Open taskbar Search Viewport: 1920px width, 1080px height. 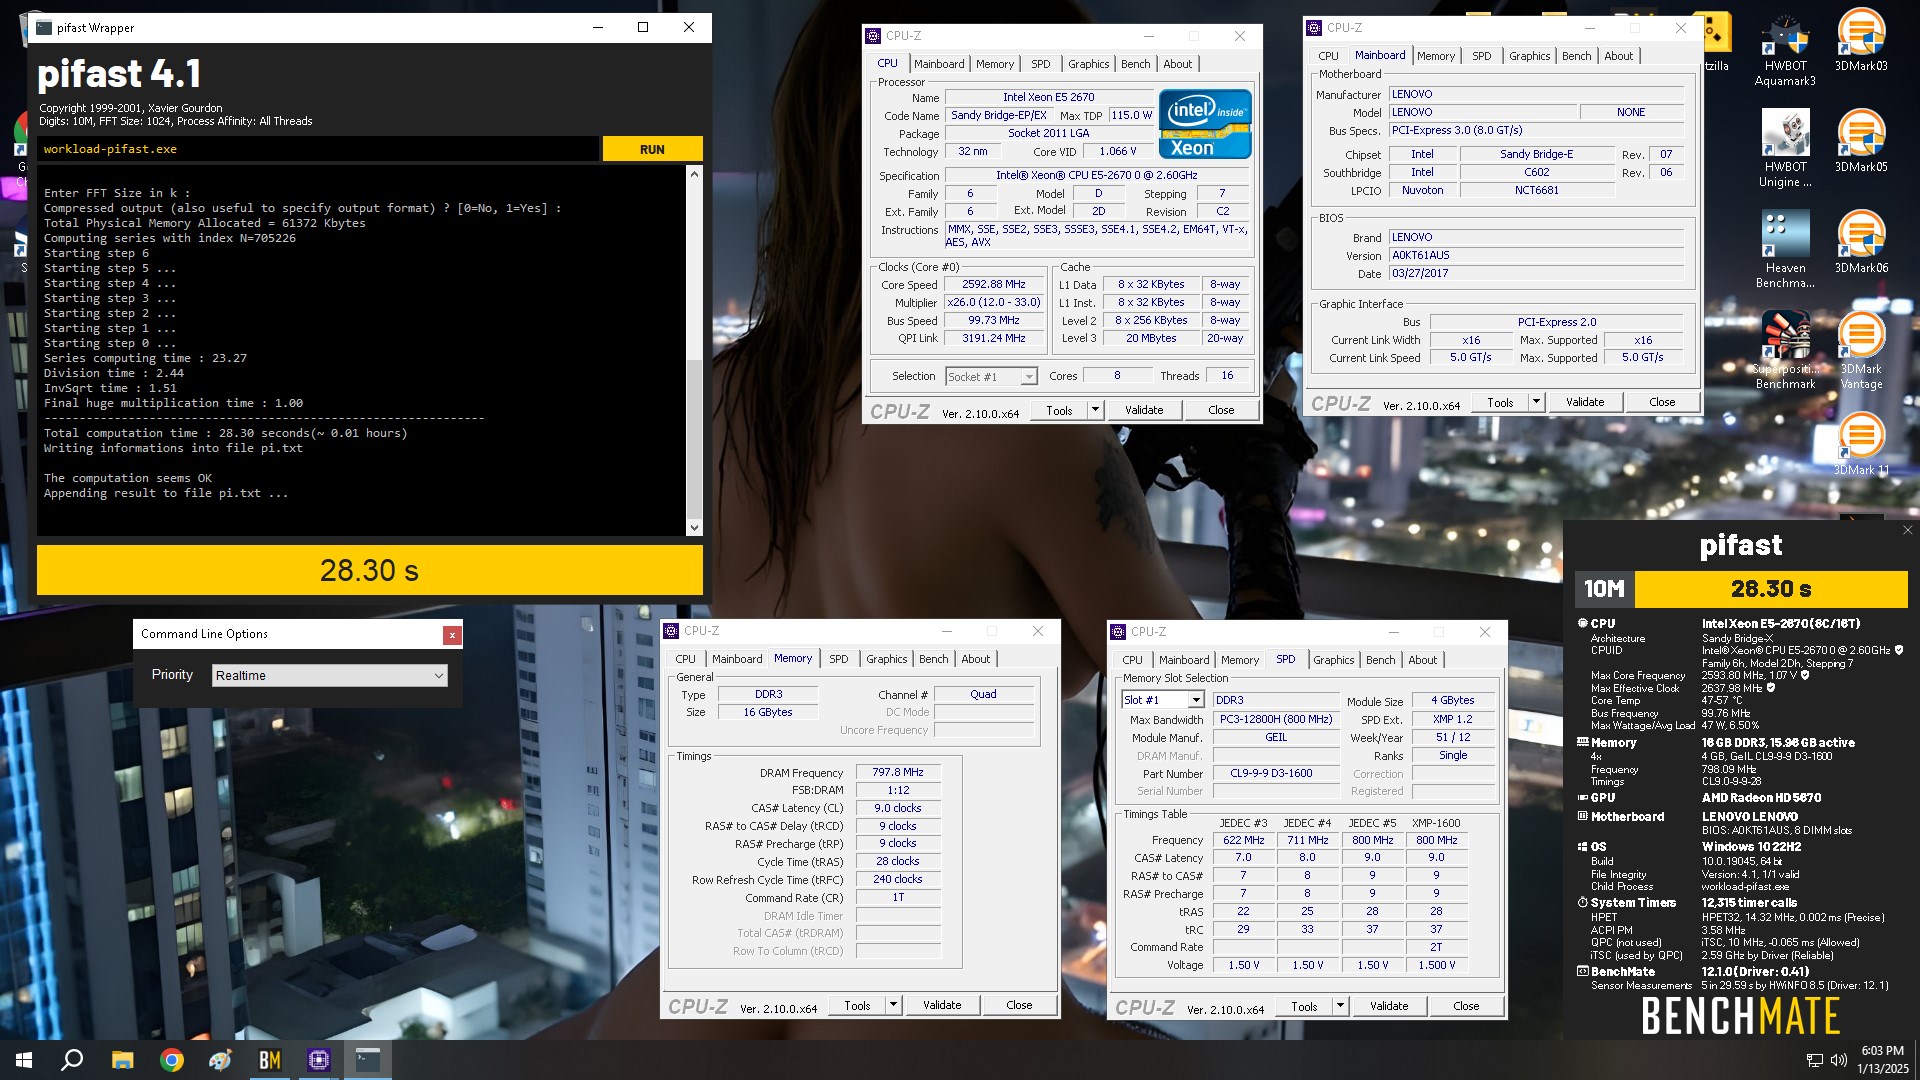point(72,1060)
